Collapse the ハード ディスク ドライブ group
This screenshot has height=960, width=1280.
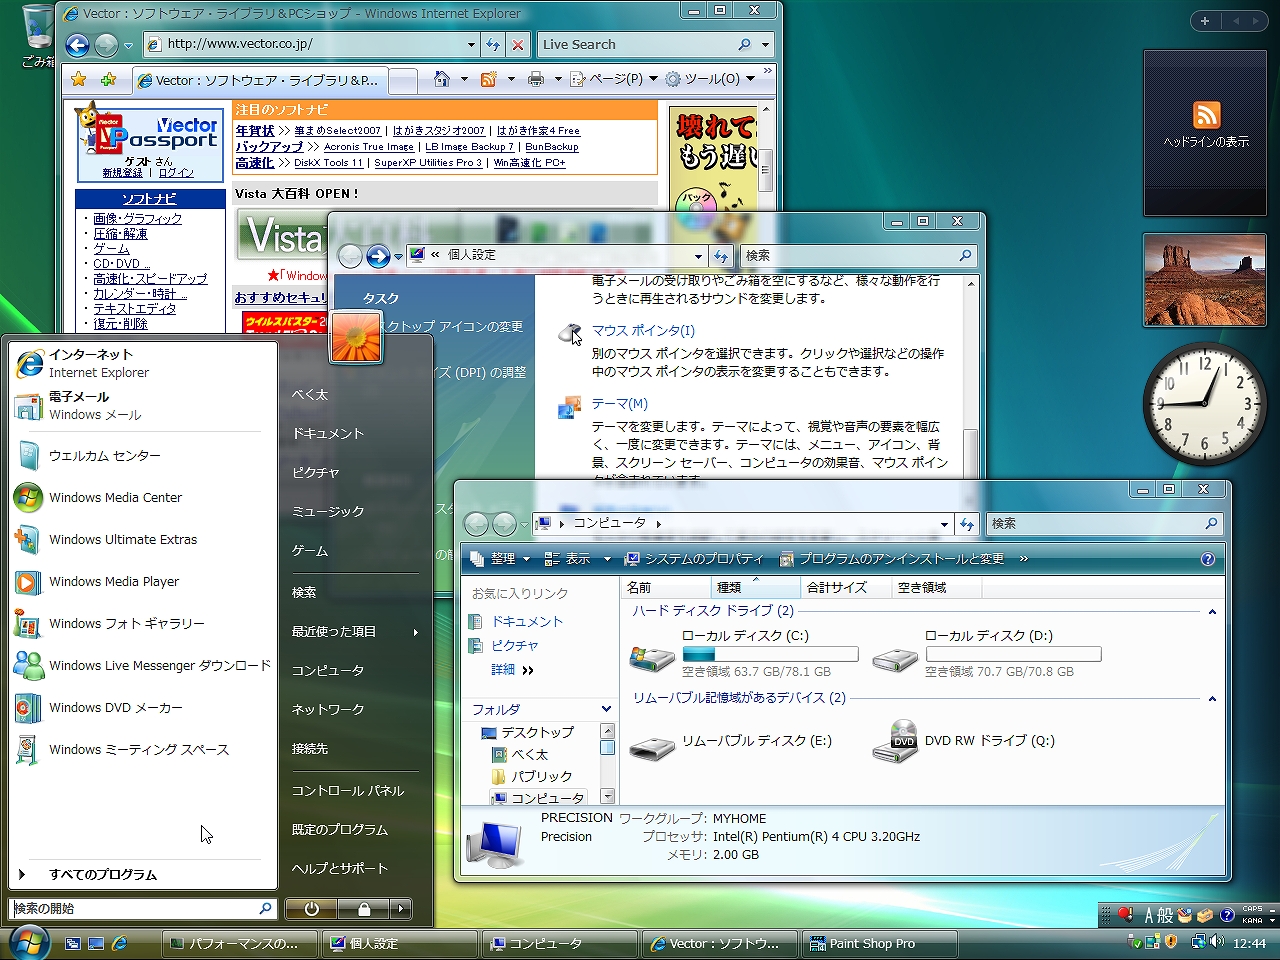1212,611
